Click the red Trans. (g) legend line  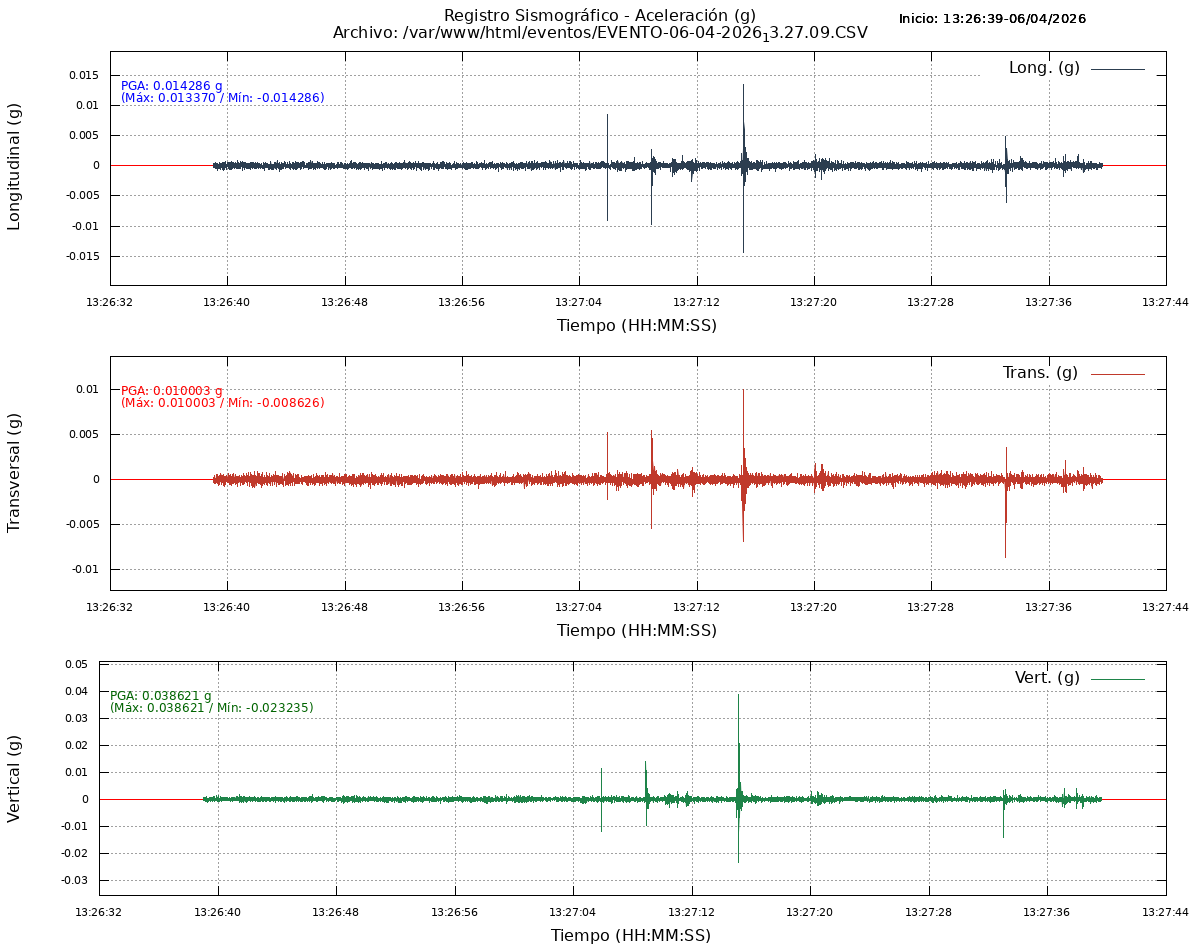pos(1117,374)
